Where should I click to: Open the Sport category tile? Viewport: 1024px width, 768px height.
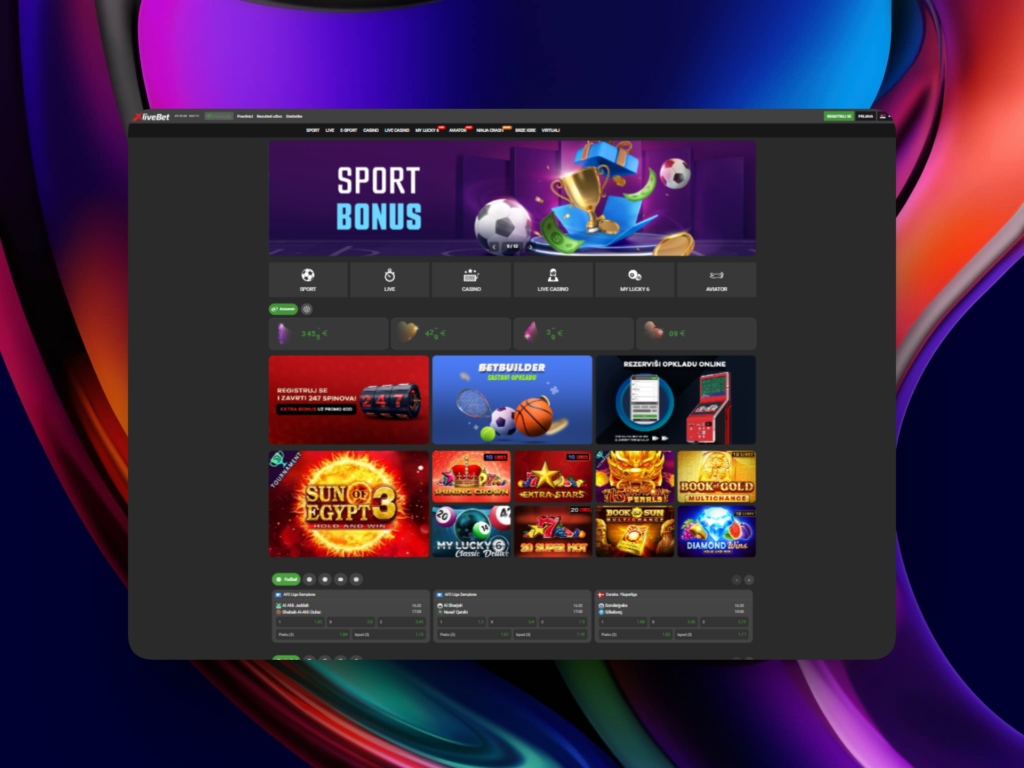308,280
